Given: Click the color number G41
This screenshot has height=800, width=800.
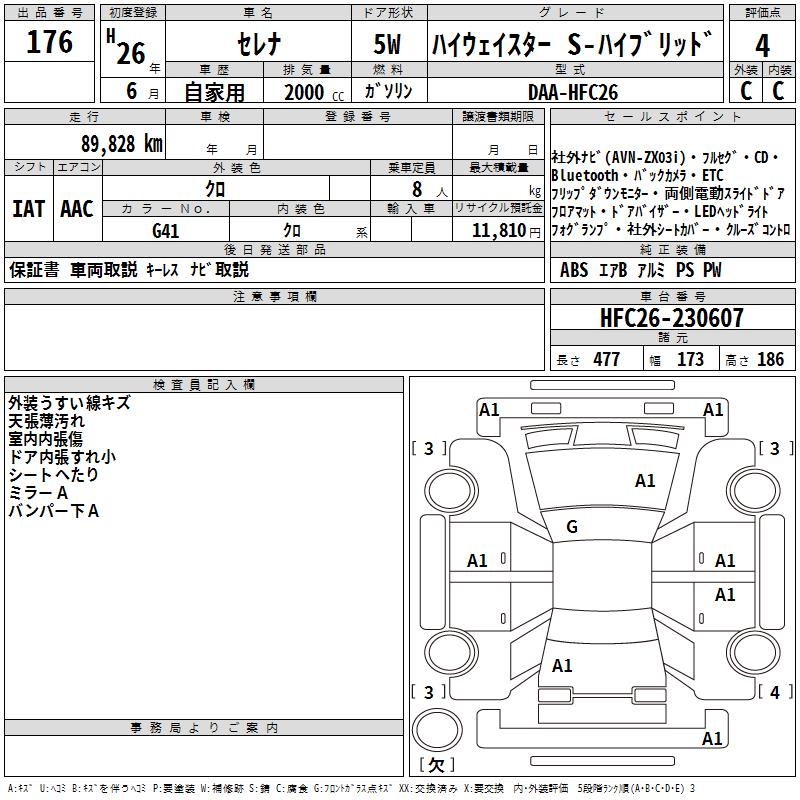Looking at the screenshot, I should point(165,231).
